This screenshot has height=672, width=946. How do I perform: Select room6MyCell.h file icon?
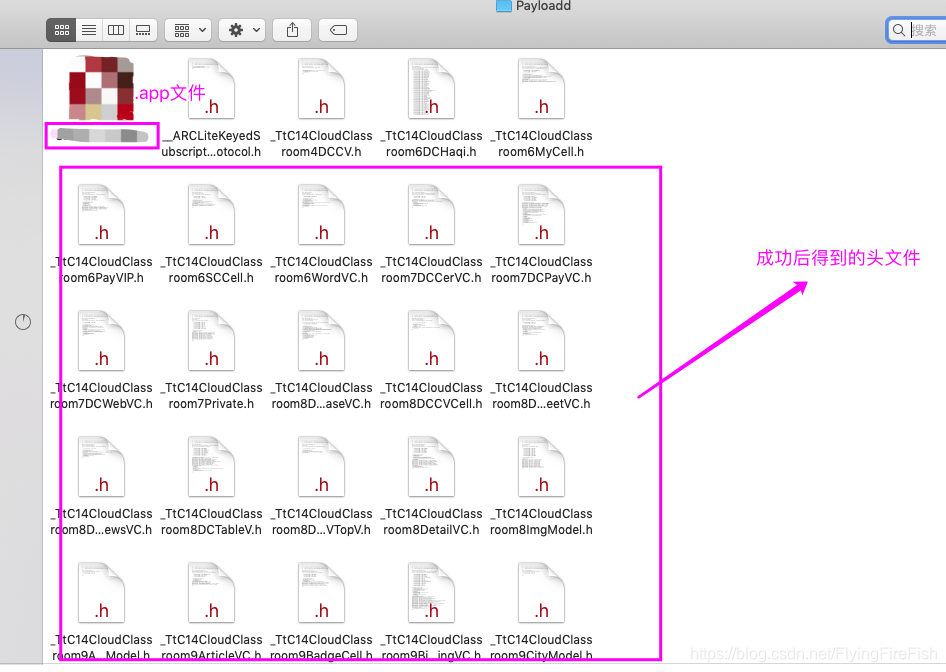click(541, 89)
